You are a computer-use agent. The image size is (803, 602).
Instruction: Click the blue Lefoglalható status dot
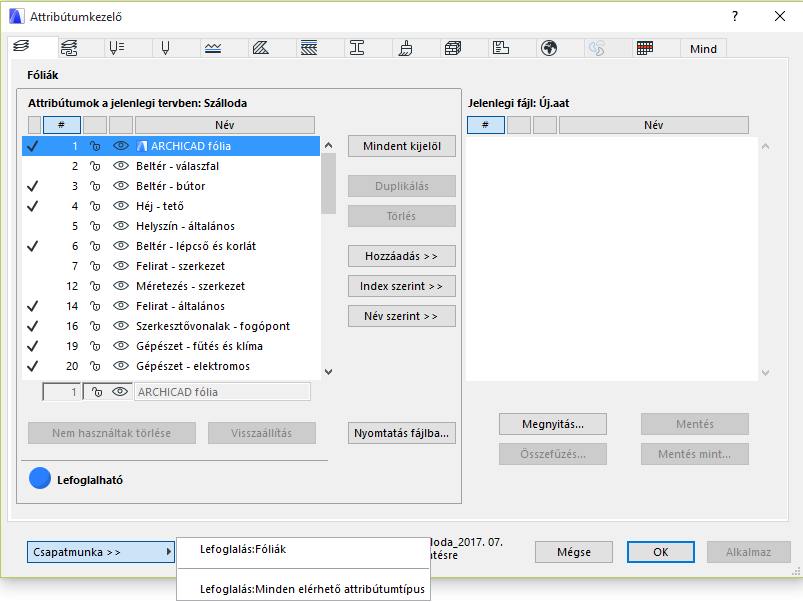[40, 479]
